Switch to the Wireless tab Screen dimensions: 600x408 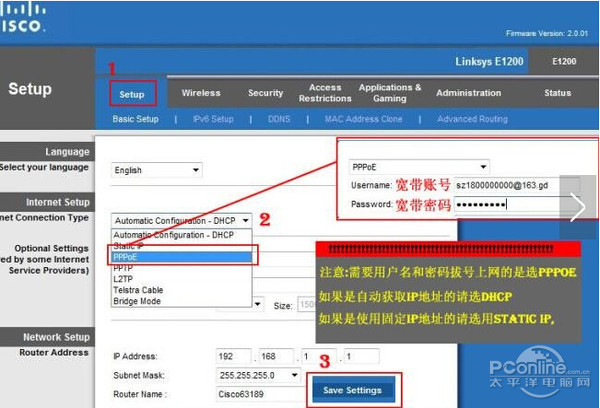tap(201, 93)
